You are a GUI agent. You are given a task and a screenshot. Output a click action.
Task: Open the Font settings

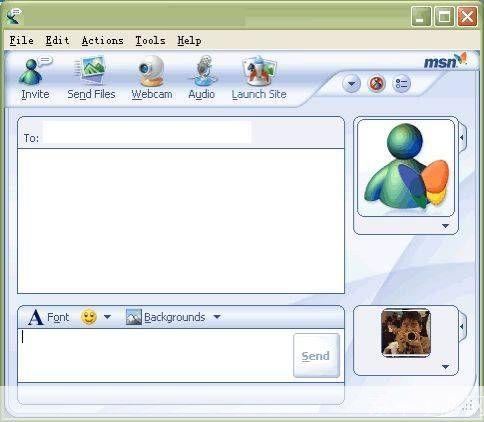[x=49, y=317]
